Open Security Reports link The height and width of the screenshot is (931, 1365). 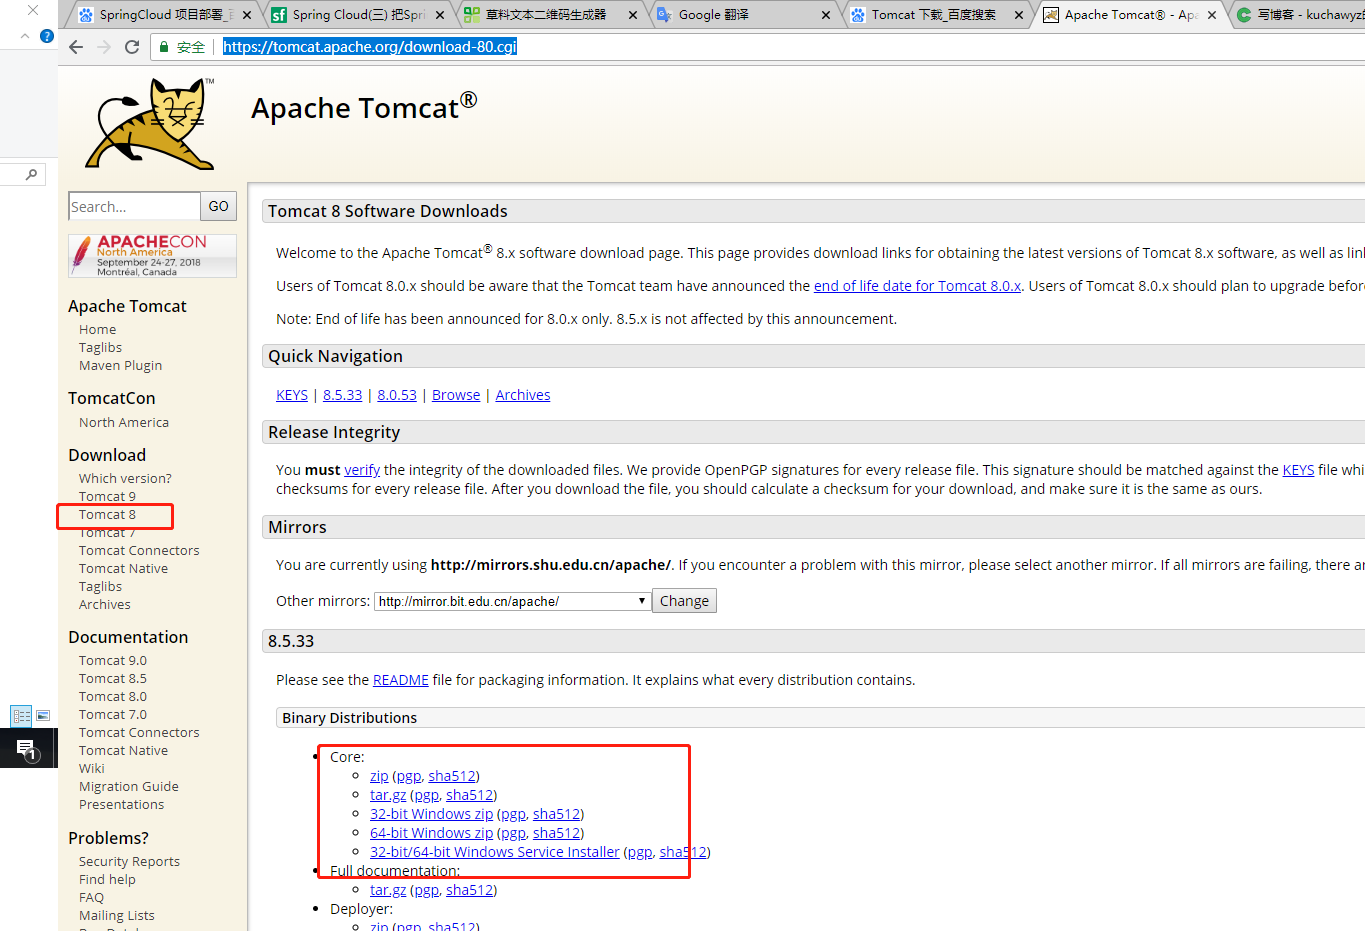click(x=129, y=862)
